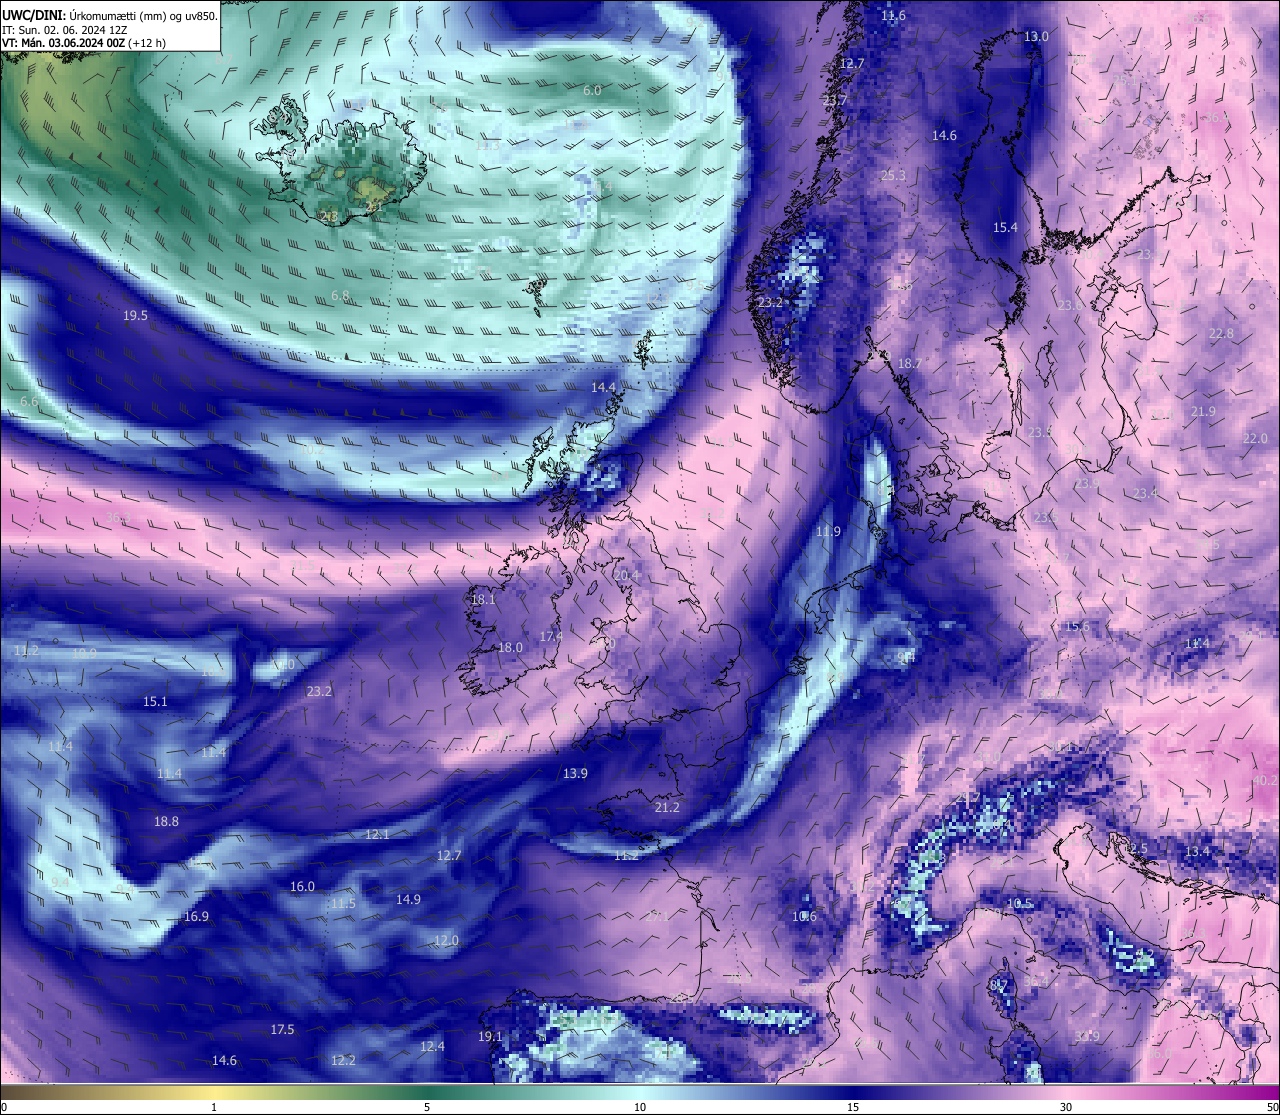Click the title 'UWC/DINI: Úrkomumætti (mm) og uv850.'

click(x=110, y=16)
